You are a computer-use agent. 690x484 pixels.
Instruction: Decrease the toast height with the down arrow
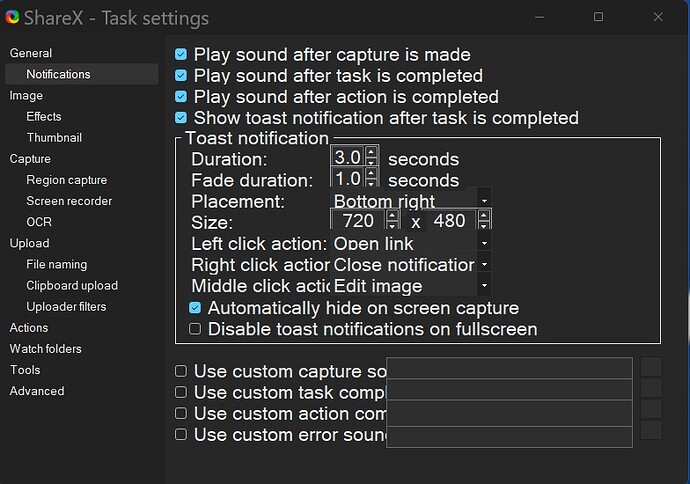(484, 225)
